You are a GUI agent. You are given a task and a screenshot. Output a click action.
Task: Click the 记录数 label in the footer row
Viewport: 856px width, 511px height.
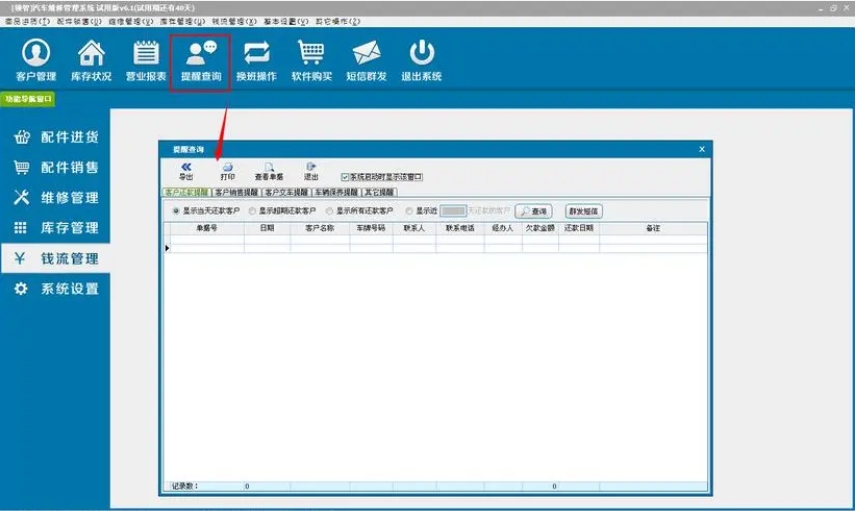185,486
